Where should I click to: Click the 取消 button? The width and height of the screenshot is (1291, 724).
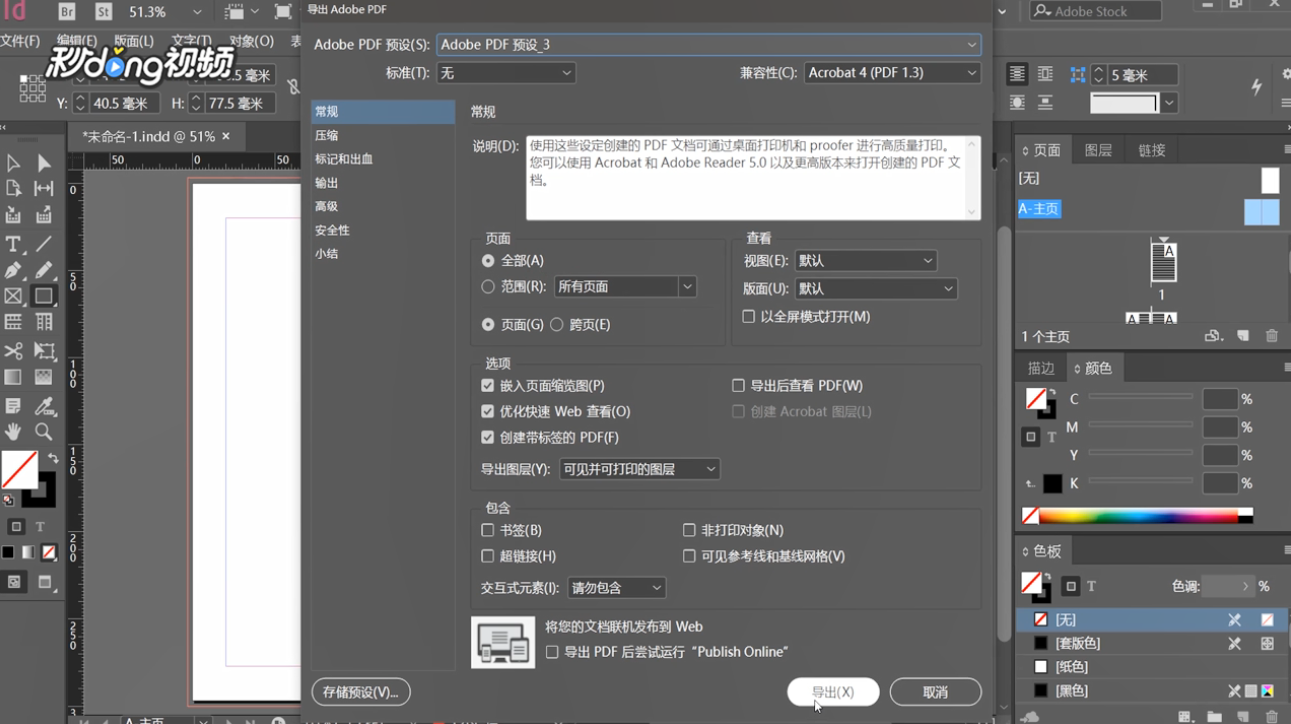(935, 692)
